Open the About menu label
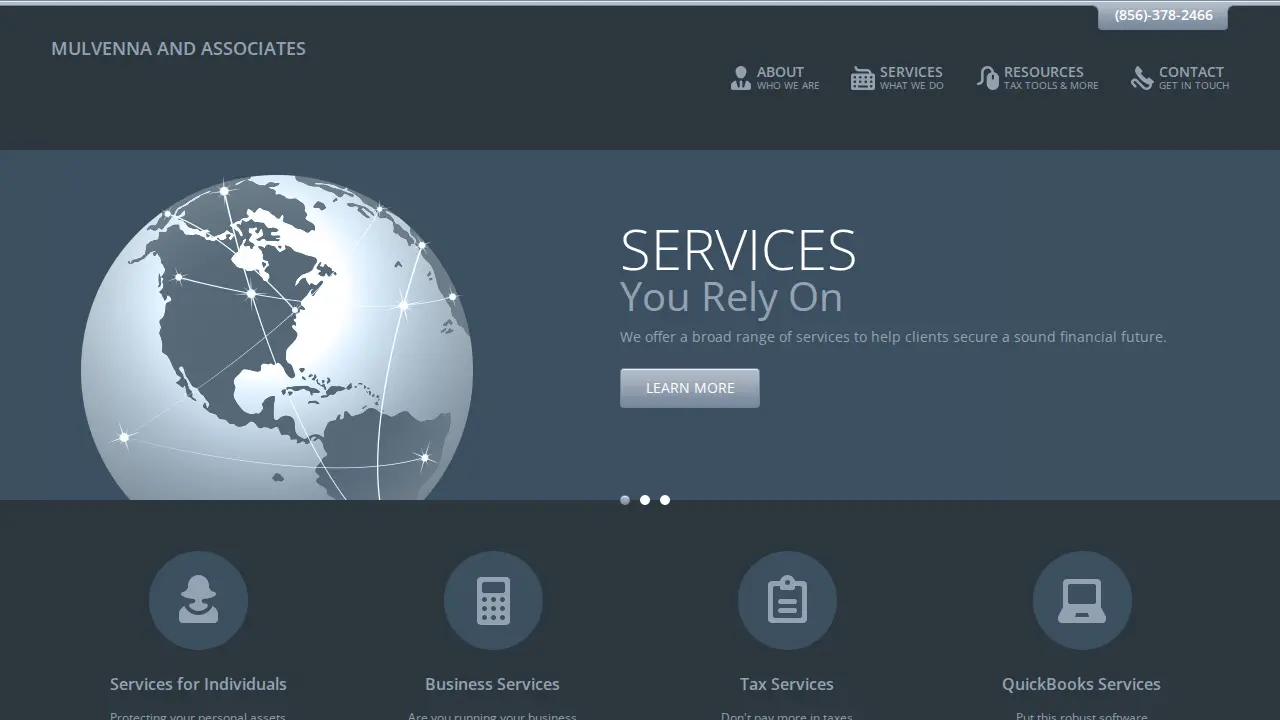 [780, 72]
